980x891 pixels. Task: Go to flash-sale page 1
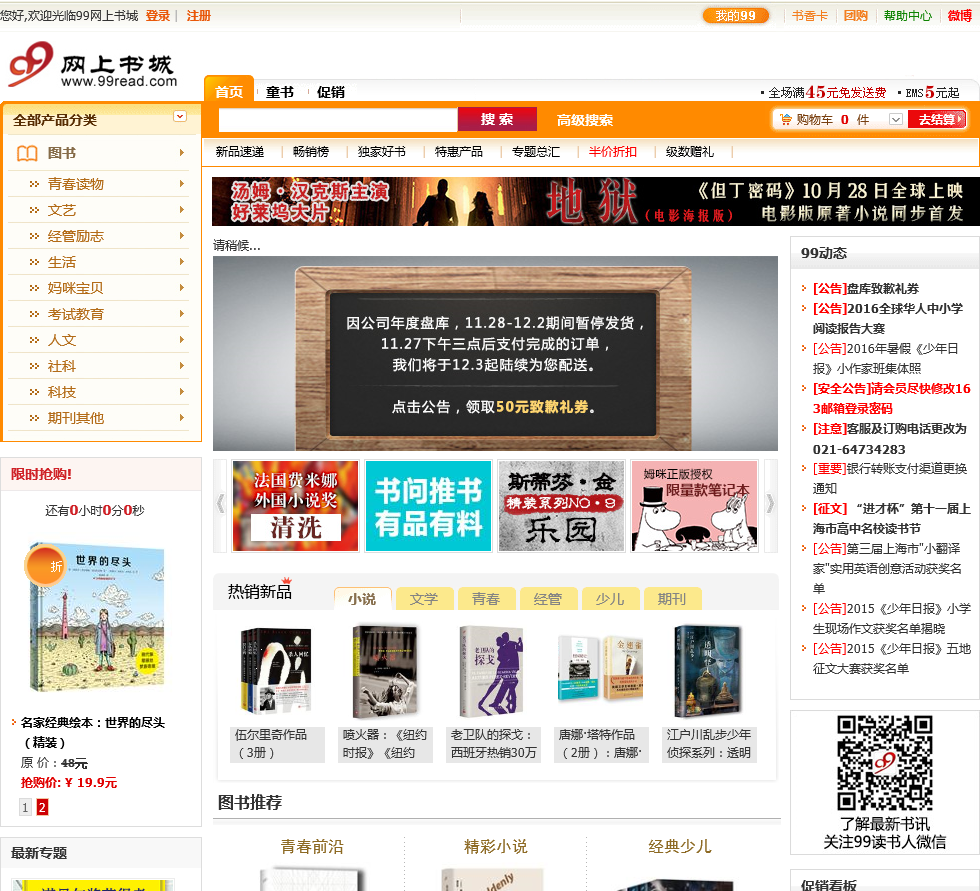point(25,807)
